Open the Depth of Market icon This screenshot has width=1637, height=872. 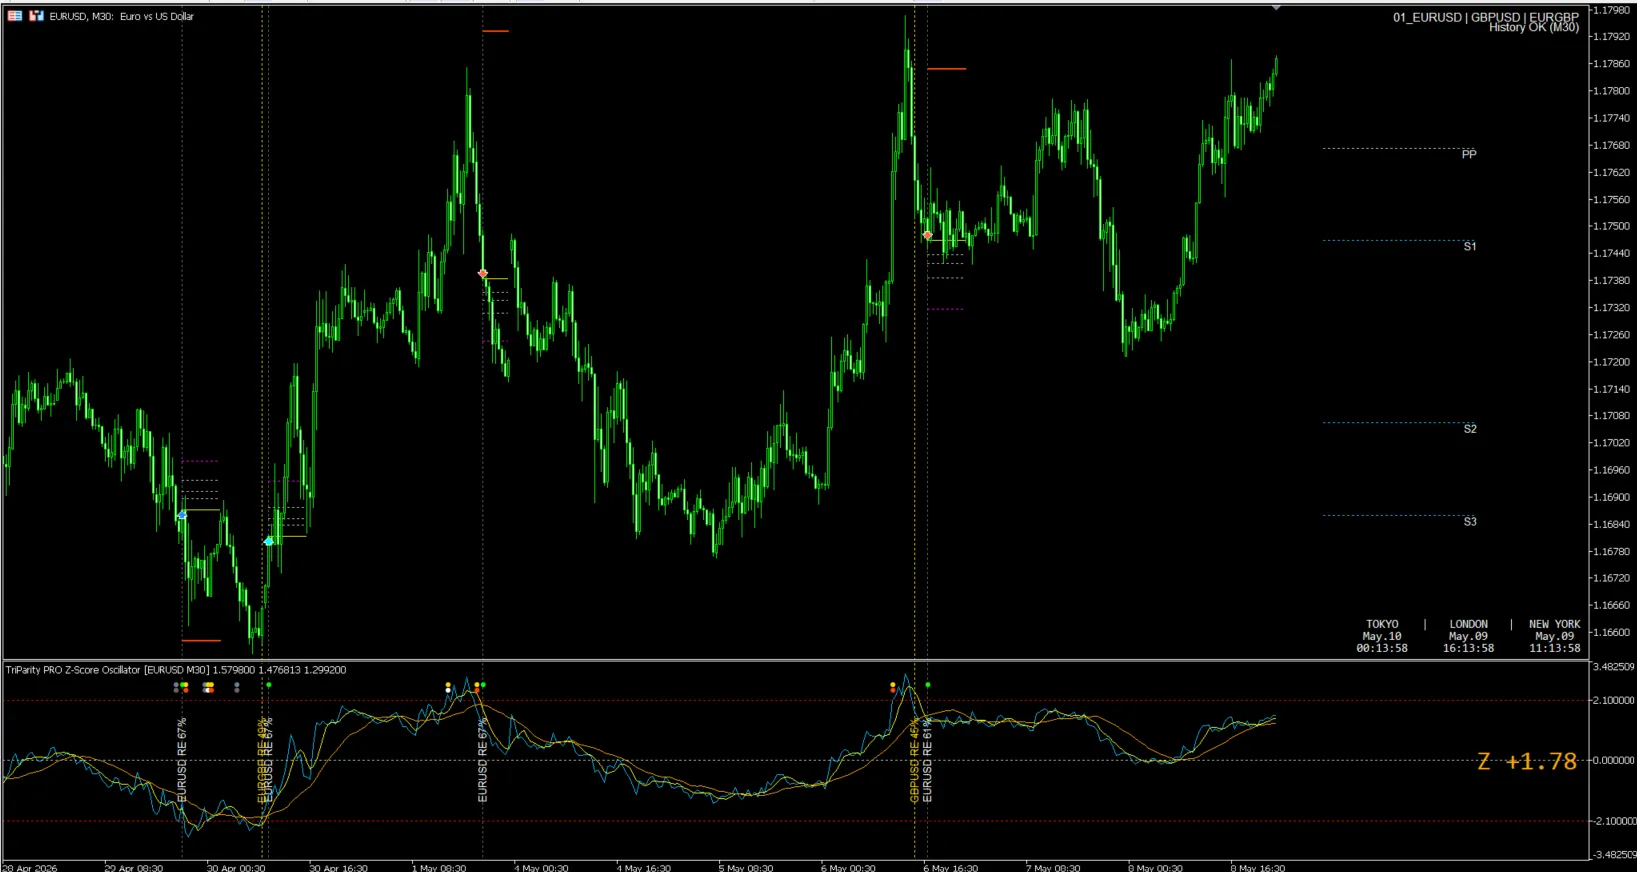click(36, 16)
